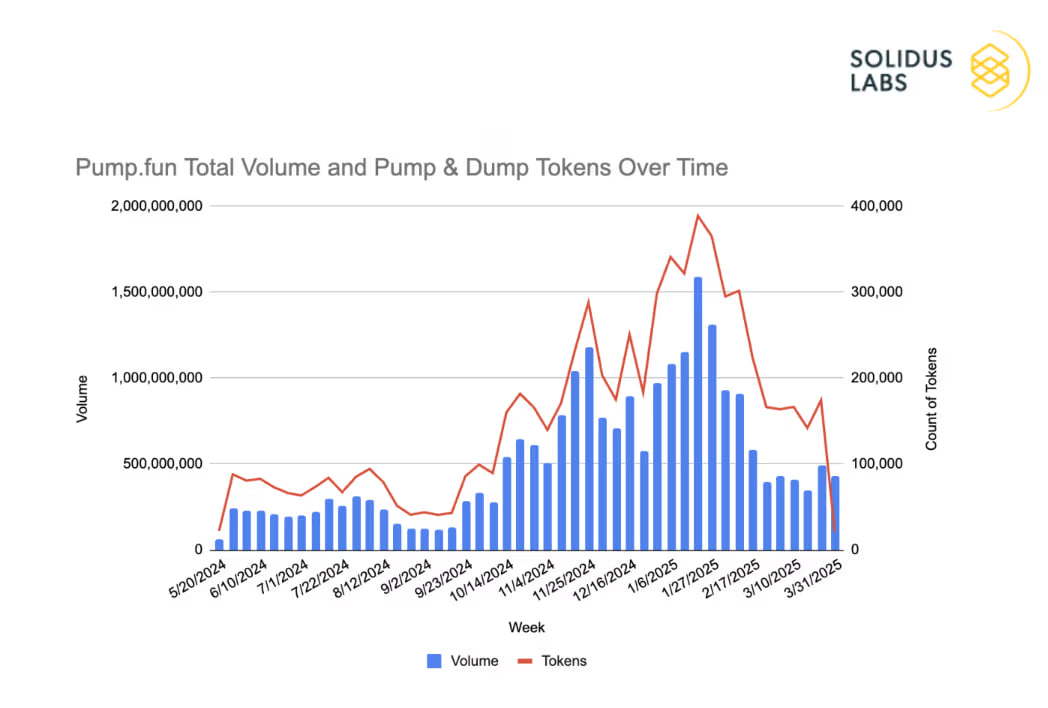Click the red line's highest peak
Image resolution: width=1048 pixels, height=708 pixels.
pyautogui.click(x=697, y=214)
